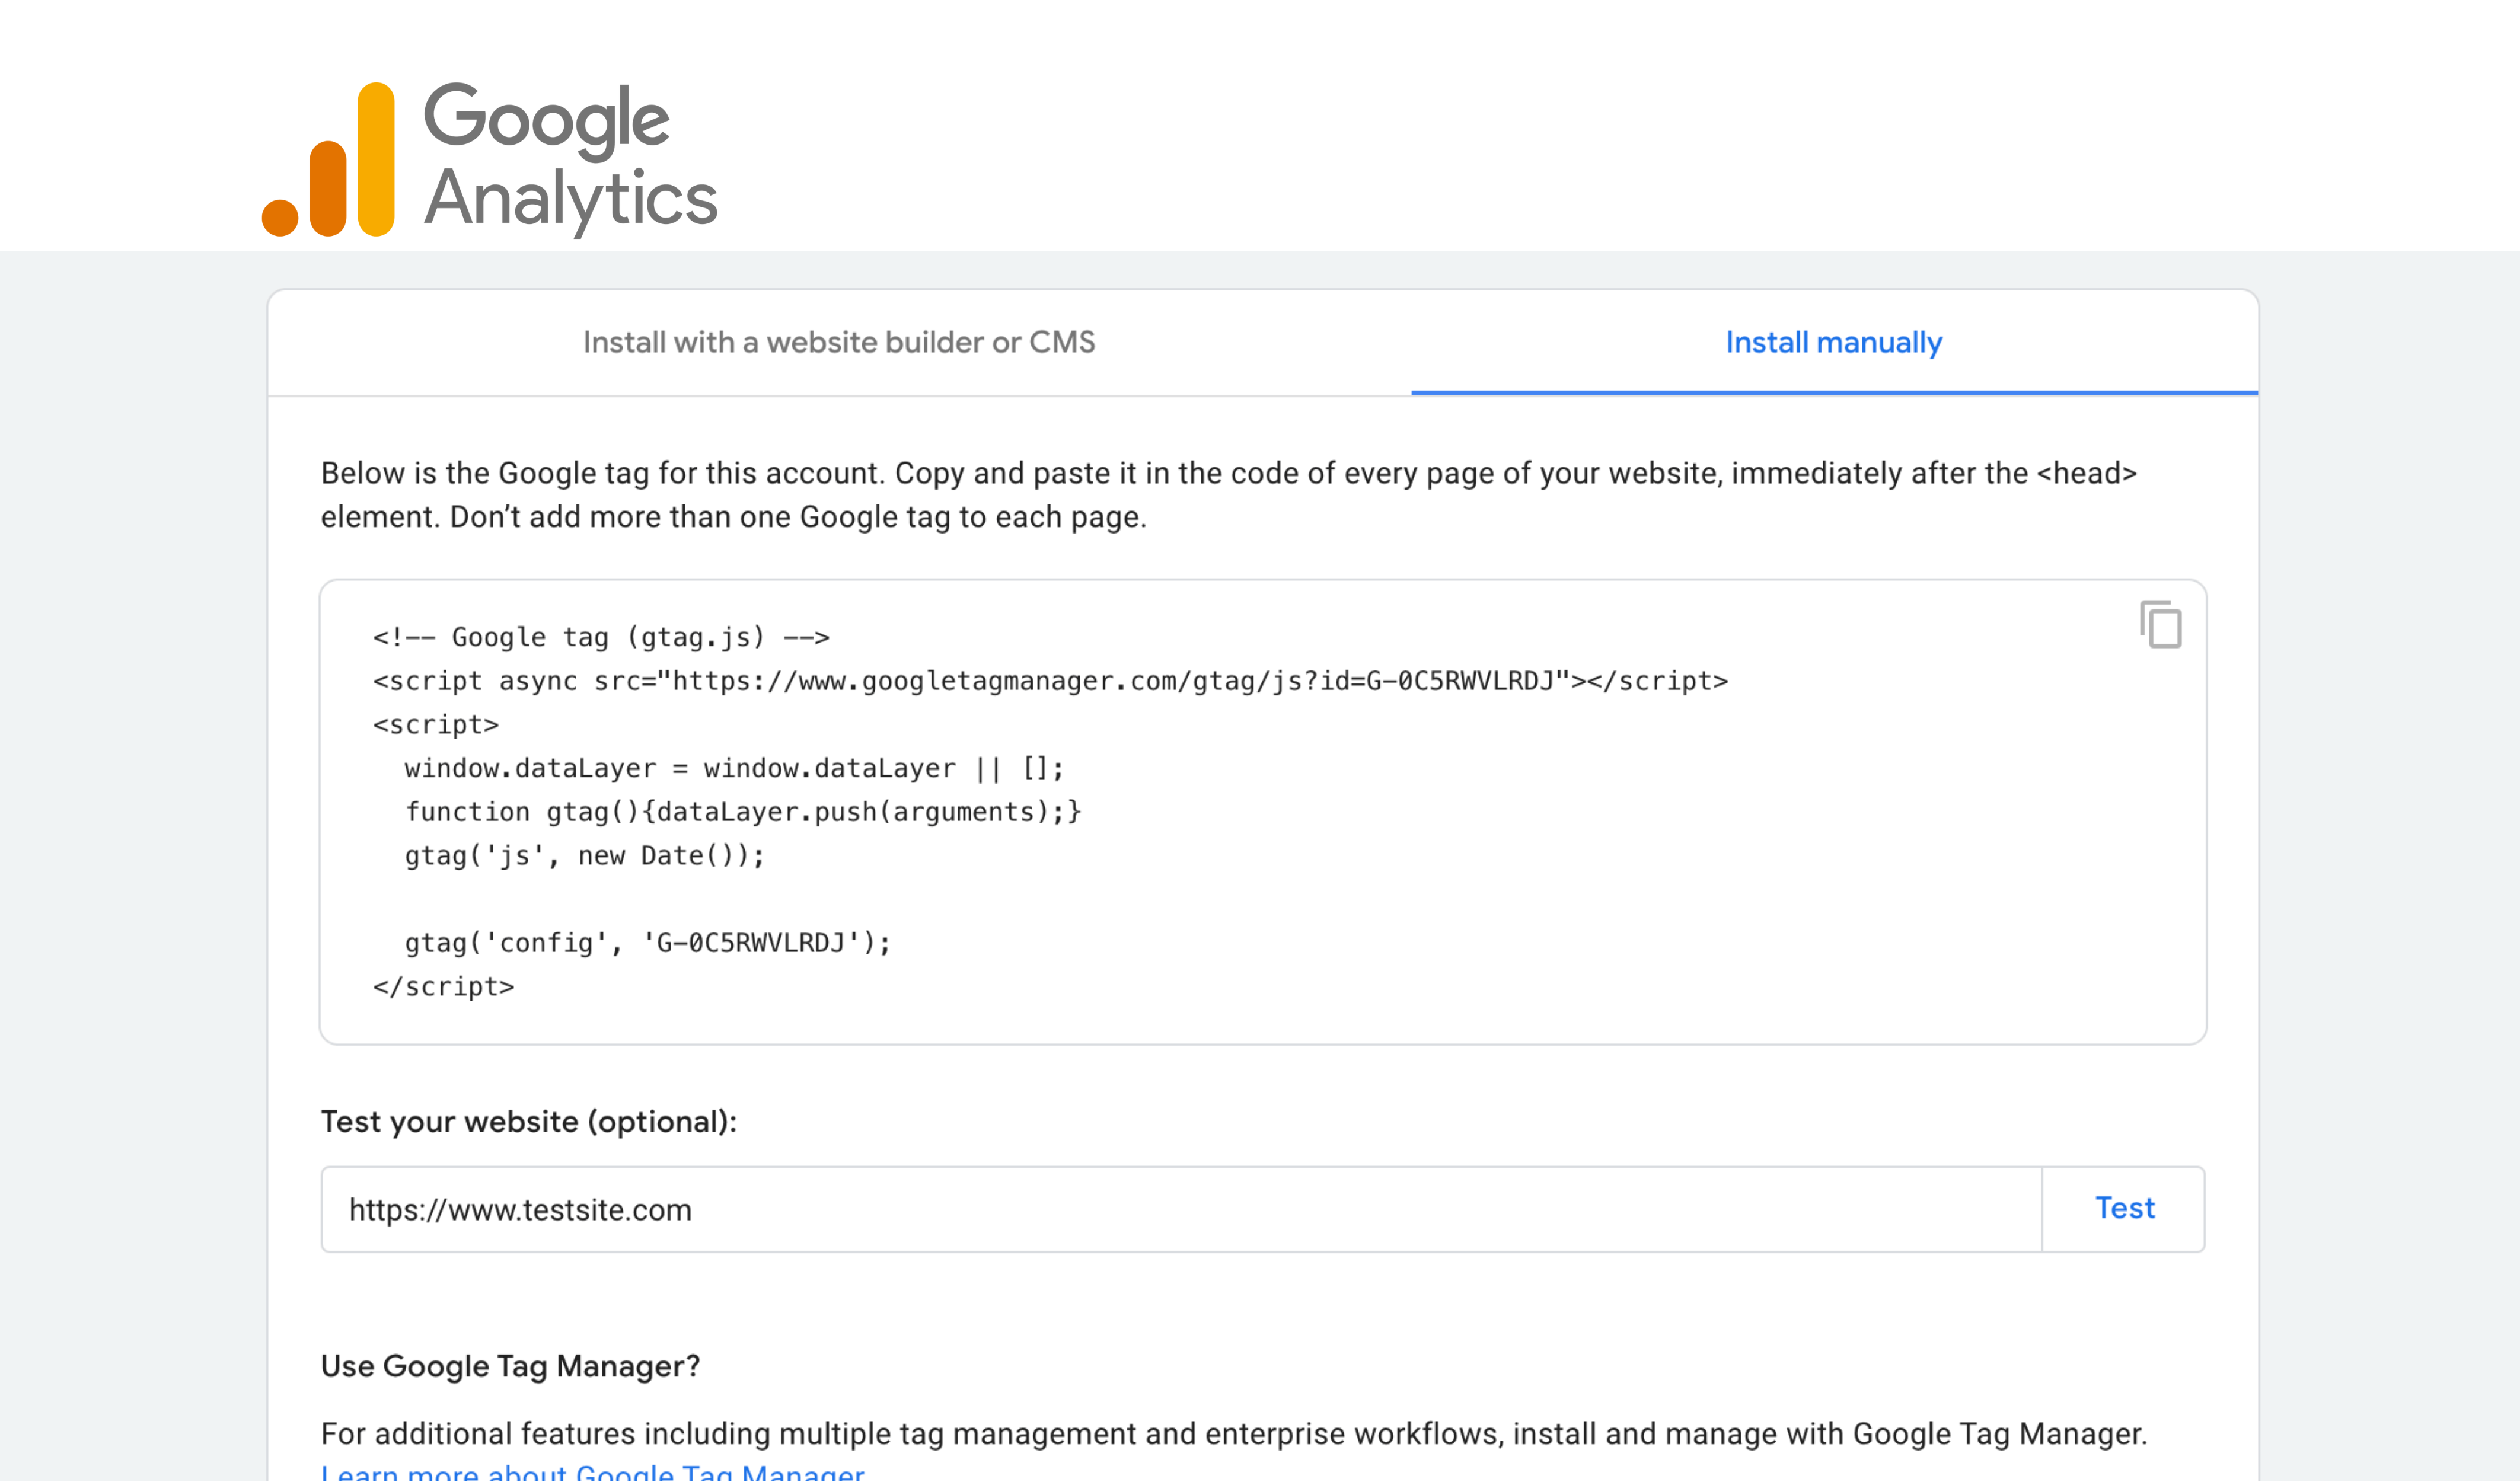Select the Install manually tab
Screen dimensions: 2520x1482
pos(1834,343)
